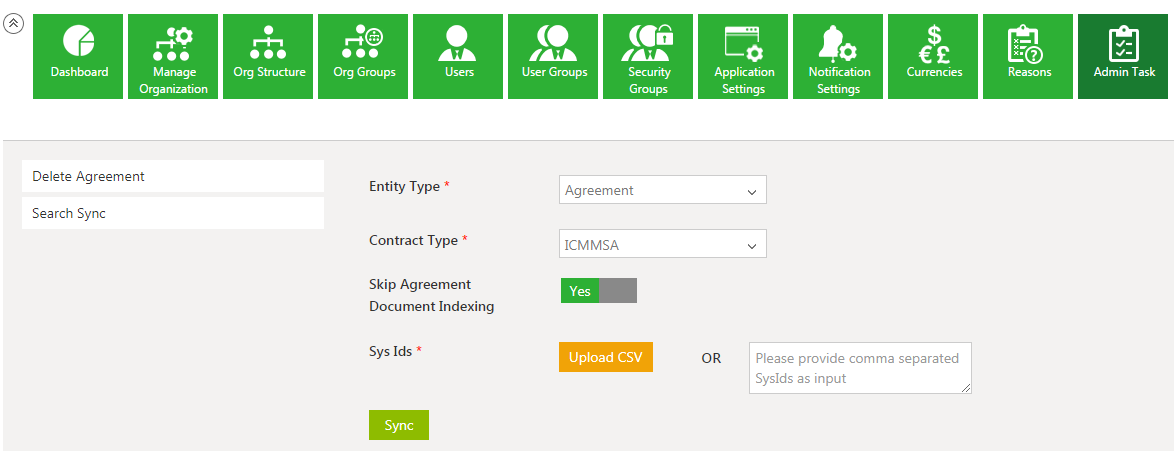Open the Security Groups tile

pos(649,56)
